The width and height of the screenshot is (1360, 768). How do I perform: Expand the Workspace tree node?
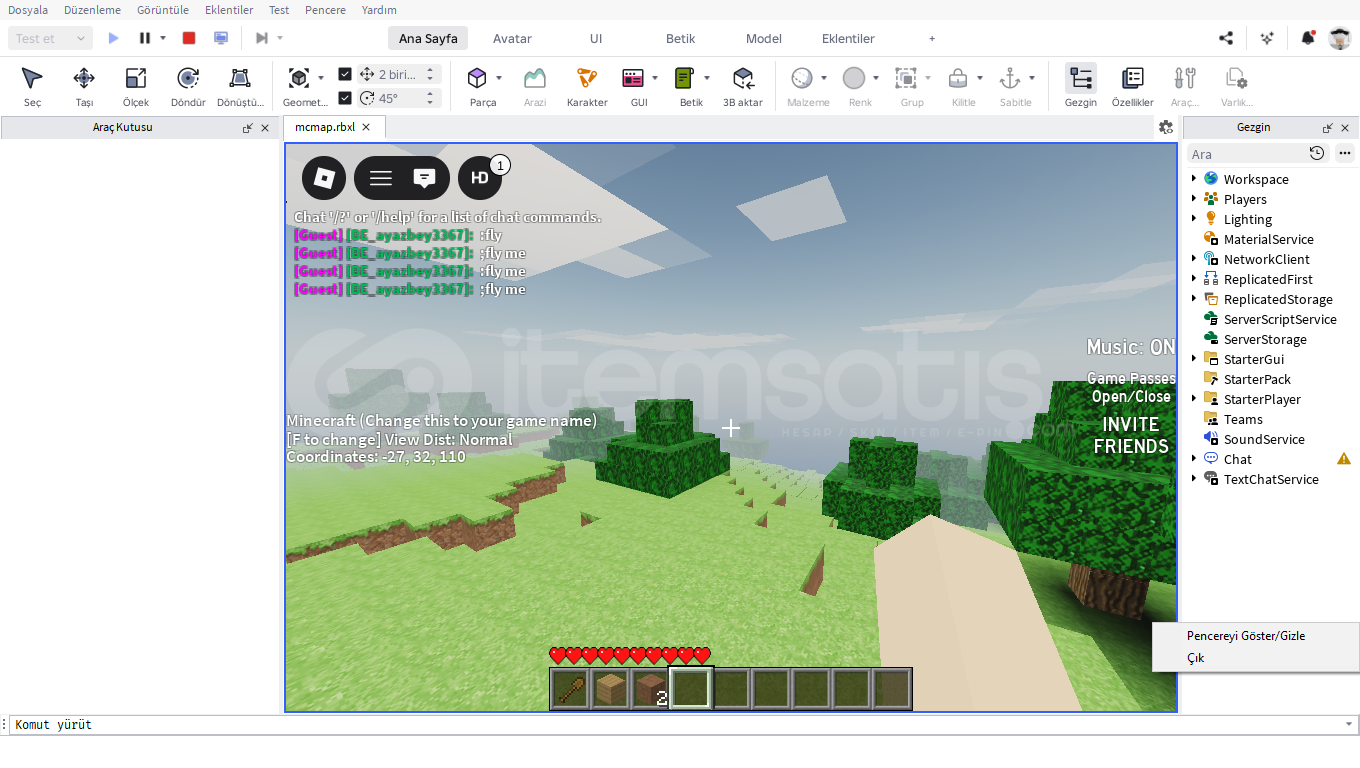pyautogui.click(x=1194, y=179)
